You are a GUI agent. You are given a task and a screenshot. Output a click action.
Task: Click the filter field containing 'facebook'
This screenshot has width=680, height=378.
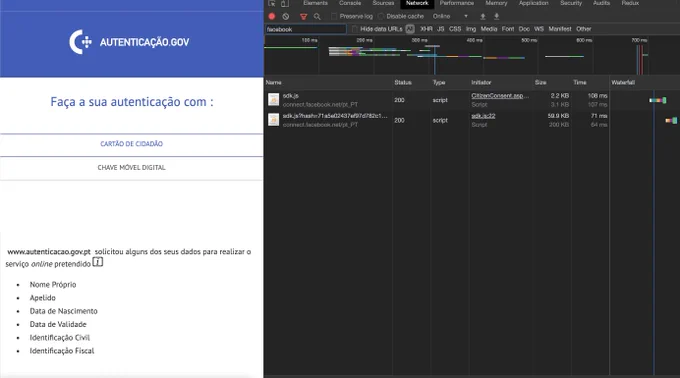[x=305, y=29]
